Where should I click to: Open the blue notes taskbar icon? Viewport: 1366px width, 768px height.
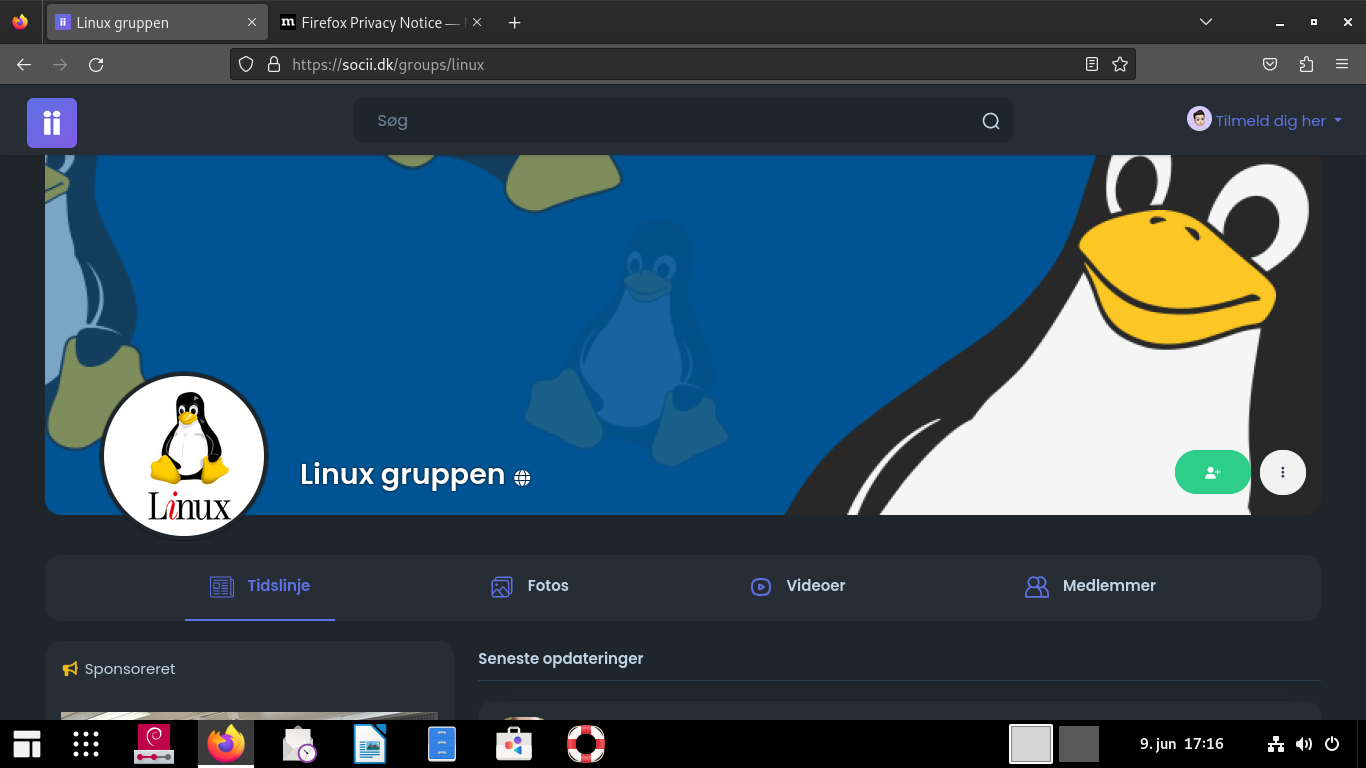(x=442, y=744)
